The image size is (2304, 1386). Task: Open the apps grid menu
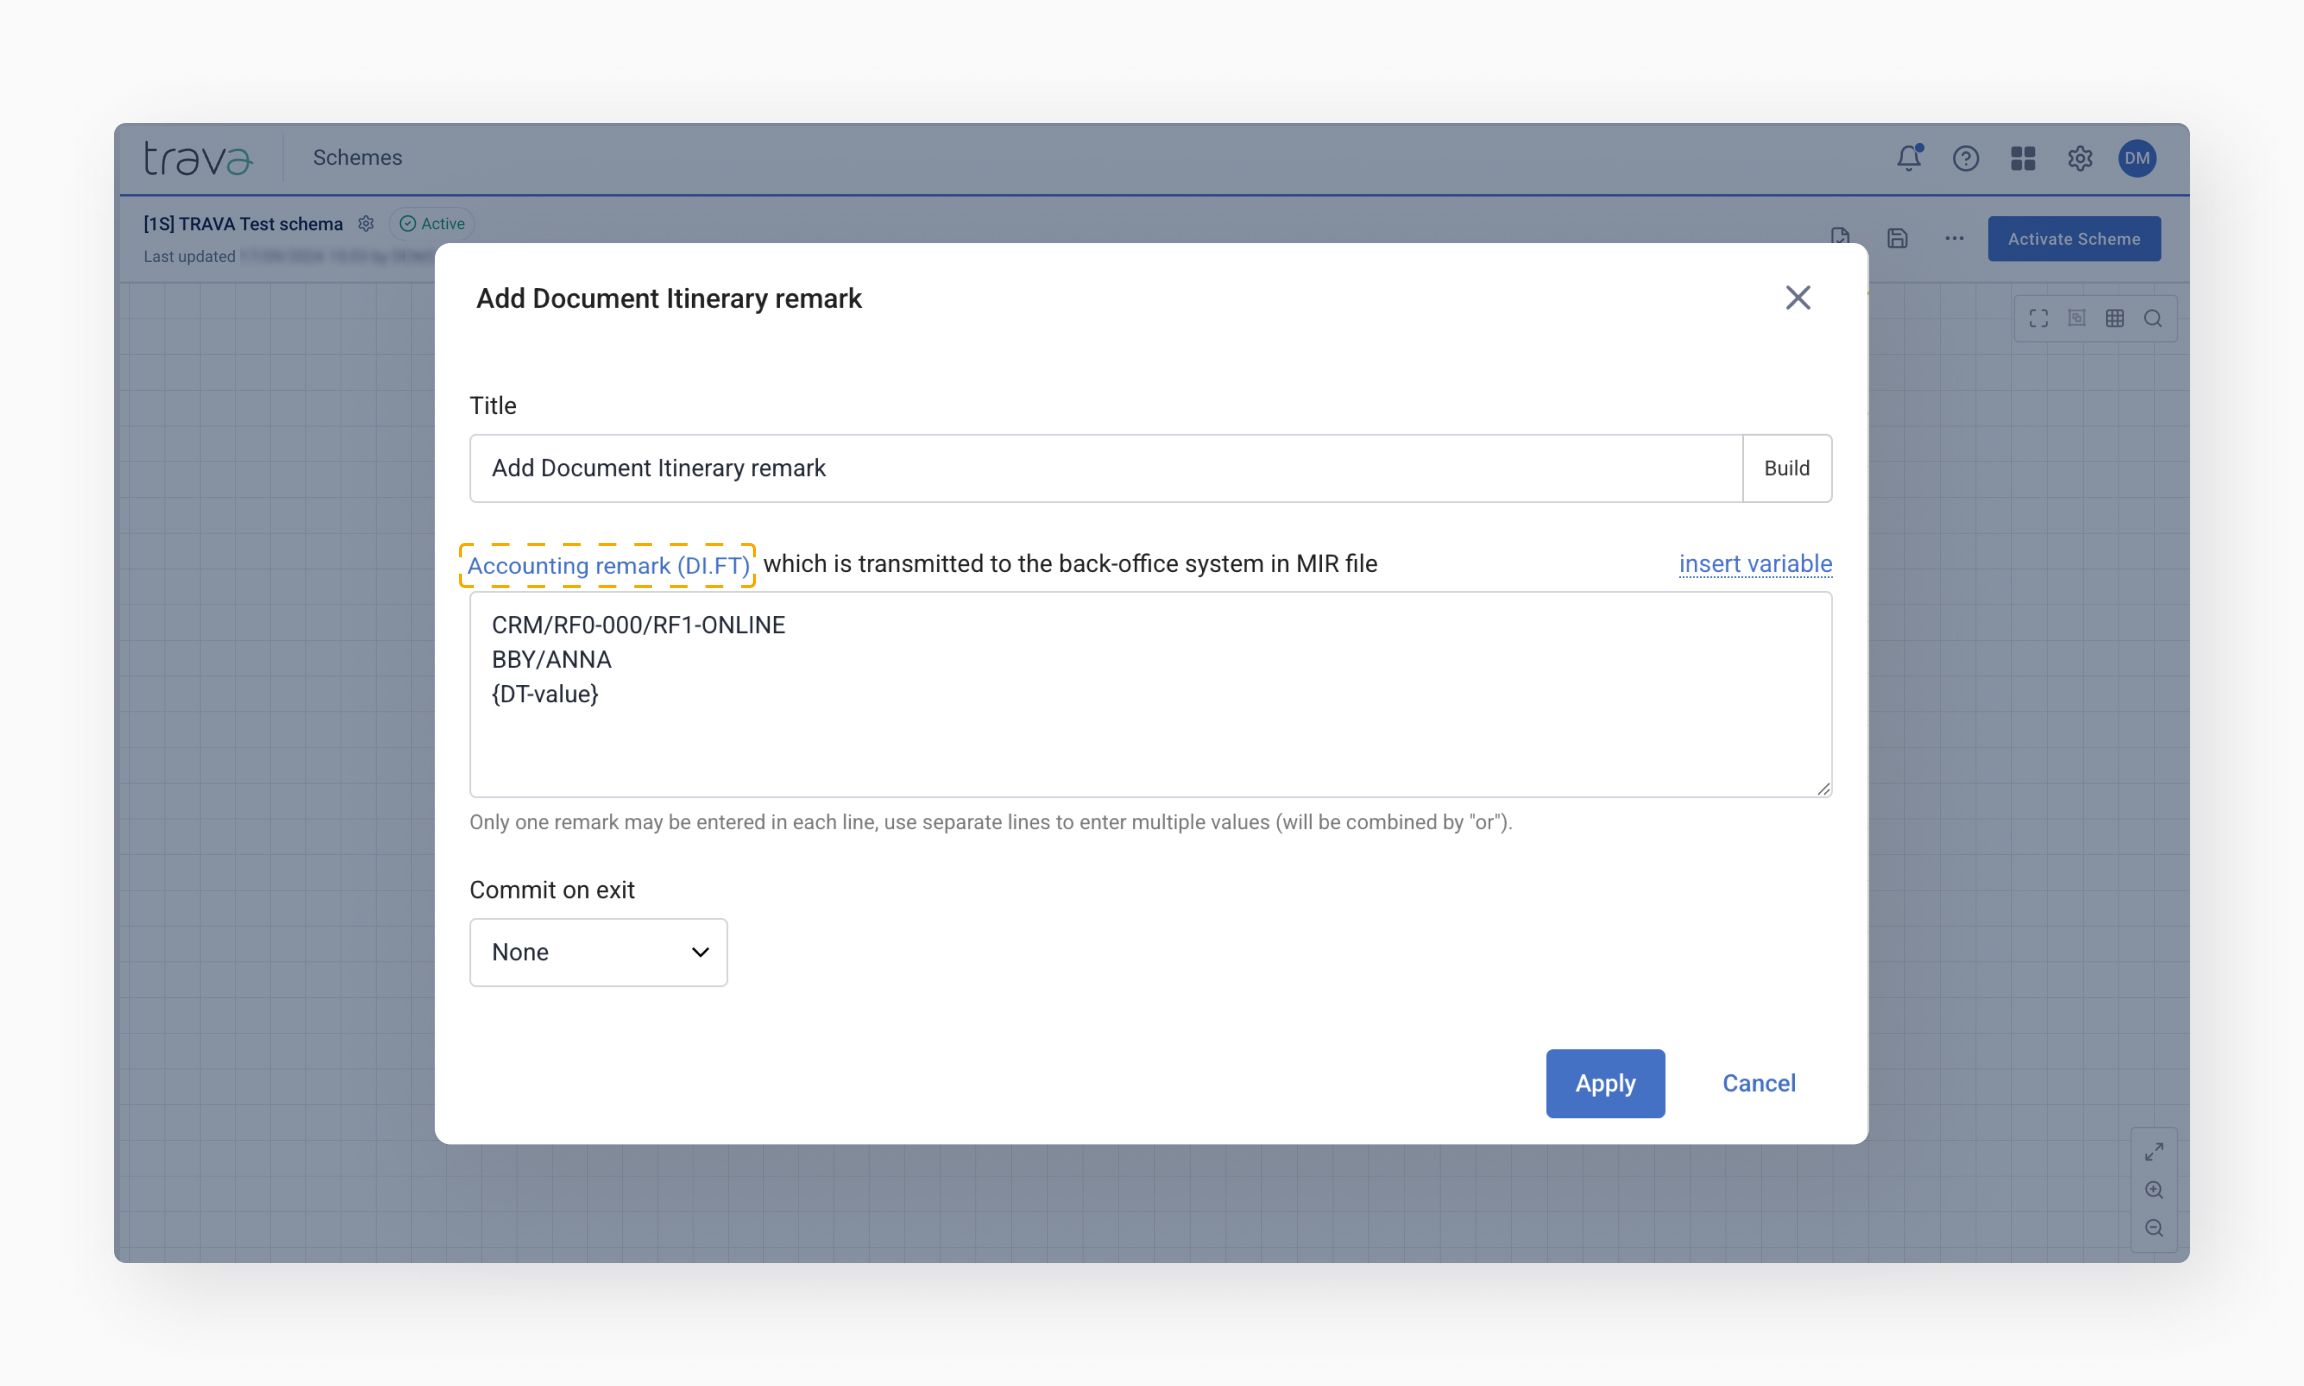pyautogui.click(x=2022, y=158)
